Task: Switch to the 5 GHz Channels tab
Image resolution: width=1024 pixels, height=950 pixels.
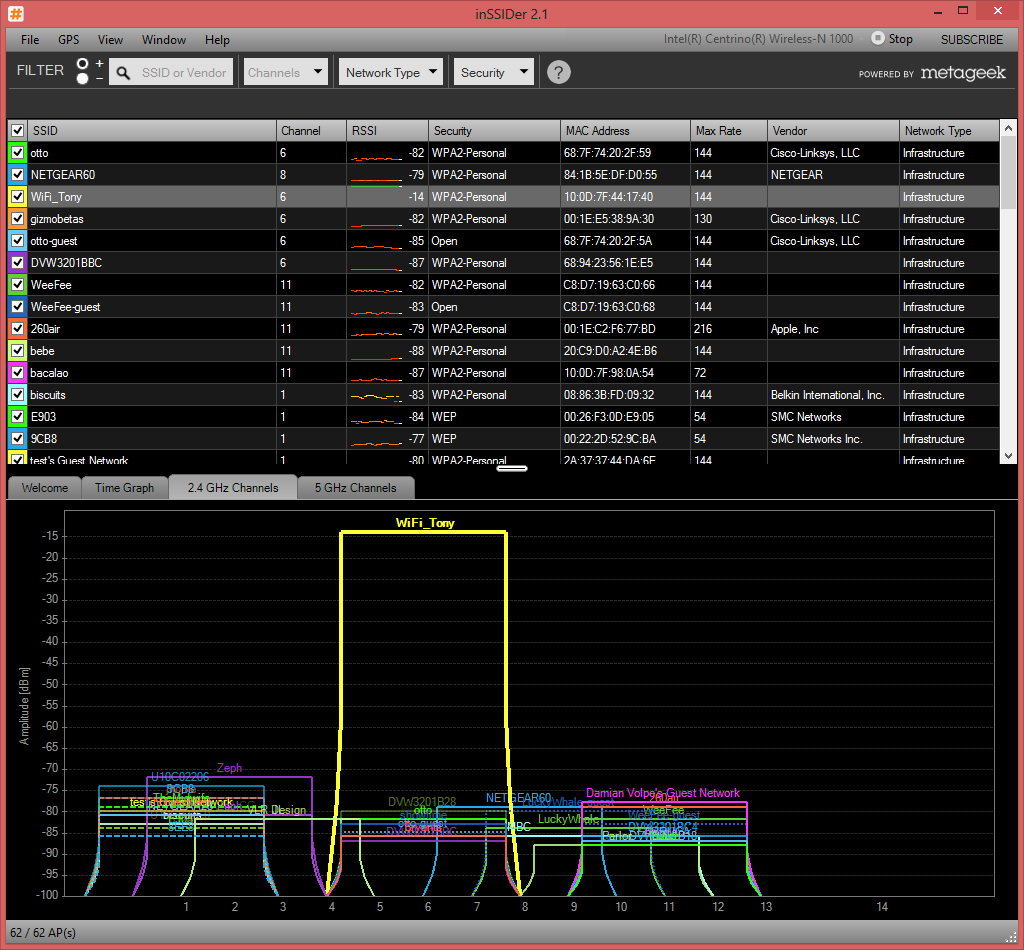Action: [x=355, y=488]
